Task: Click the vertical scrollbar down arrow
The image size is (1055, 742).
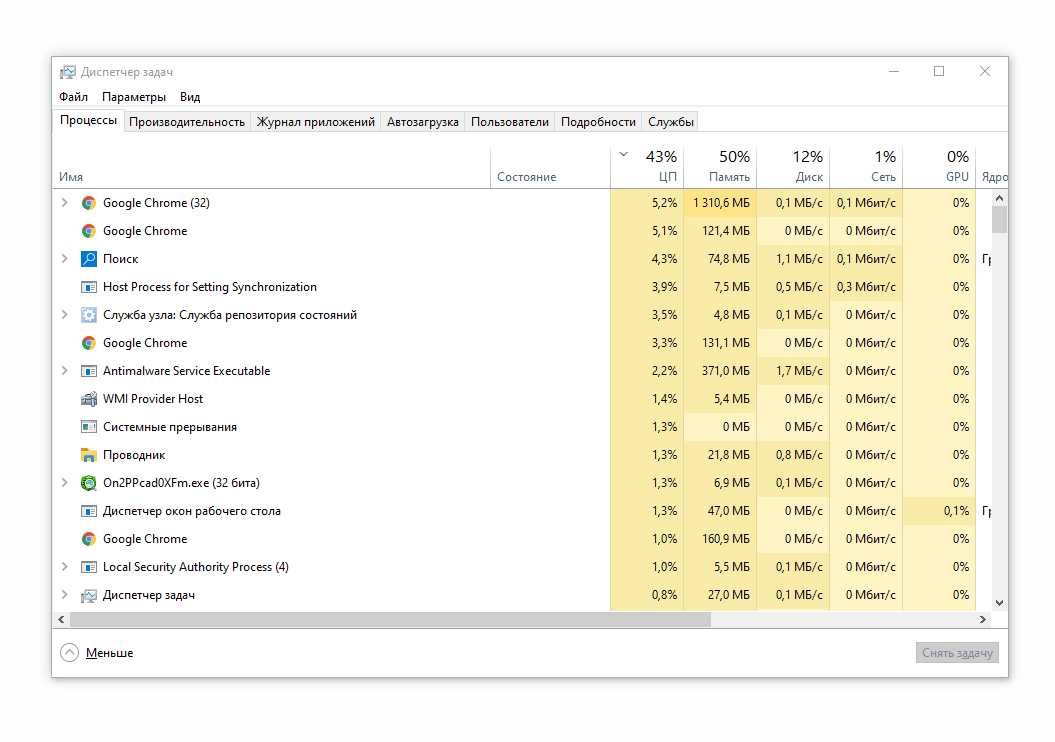Action: [x=999, y=603]
